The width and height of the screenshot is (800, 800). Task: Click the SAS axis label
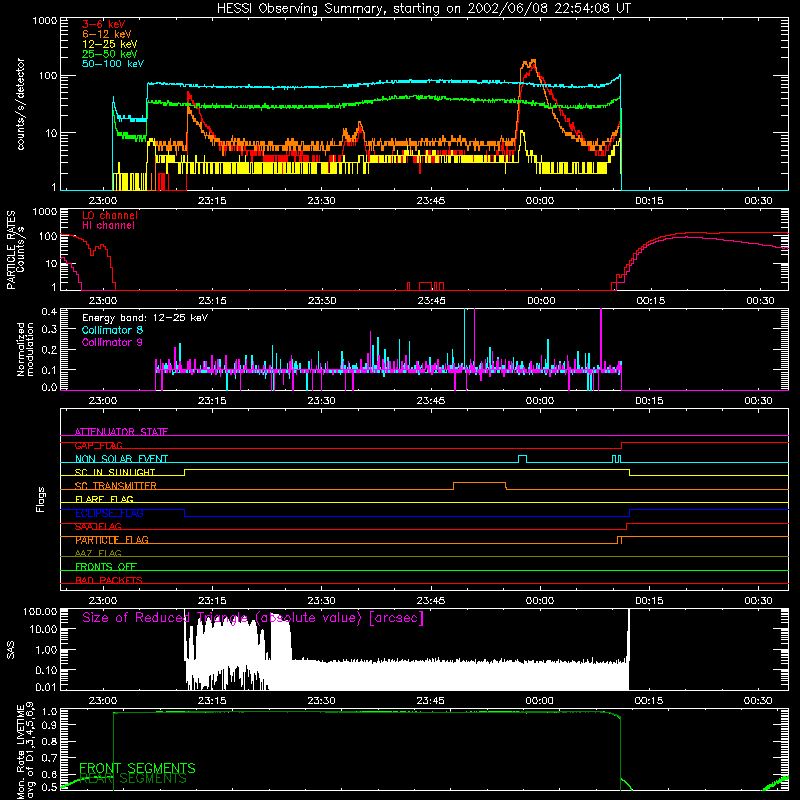click(10, 650)
